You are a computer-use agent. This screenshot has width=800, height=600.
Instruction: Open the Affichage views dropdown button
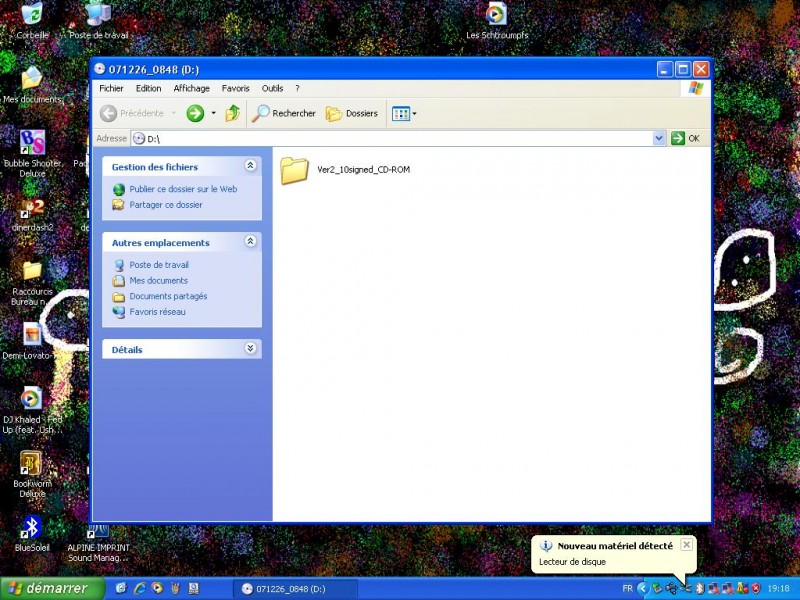tap(404, 114)
